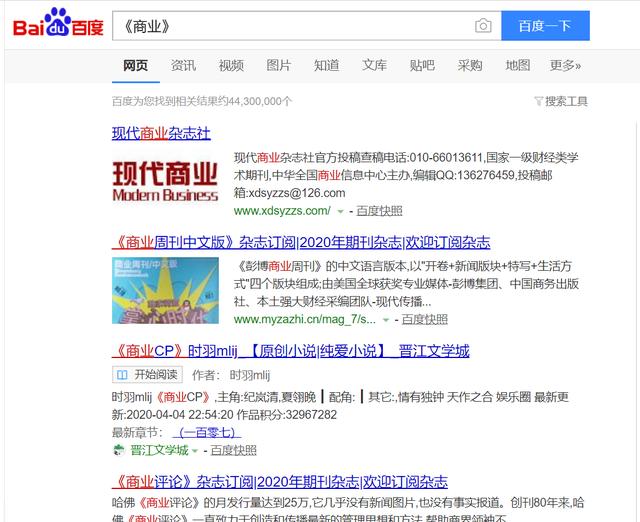
Task: Click the 现代商业 Modern Business thumbnail
Action: point(165,181)
